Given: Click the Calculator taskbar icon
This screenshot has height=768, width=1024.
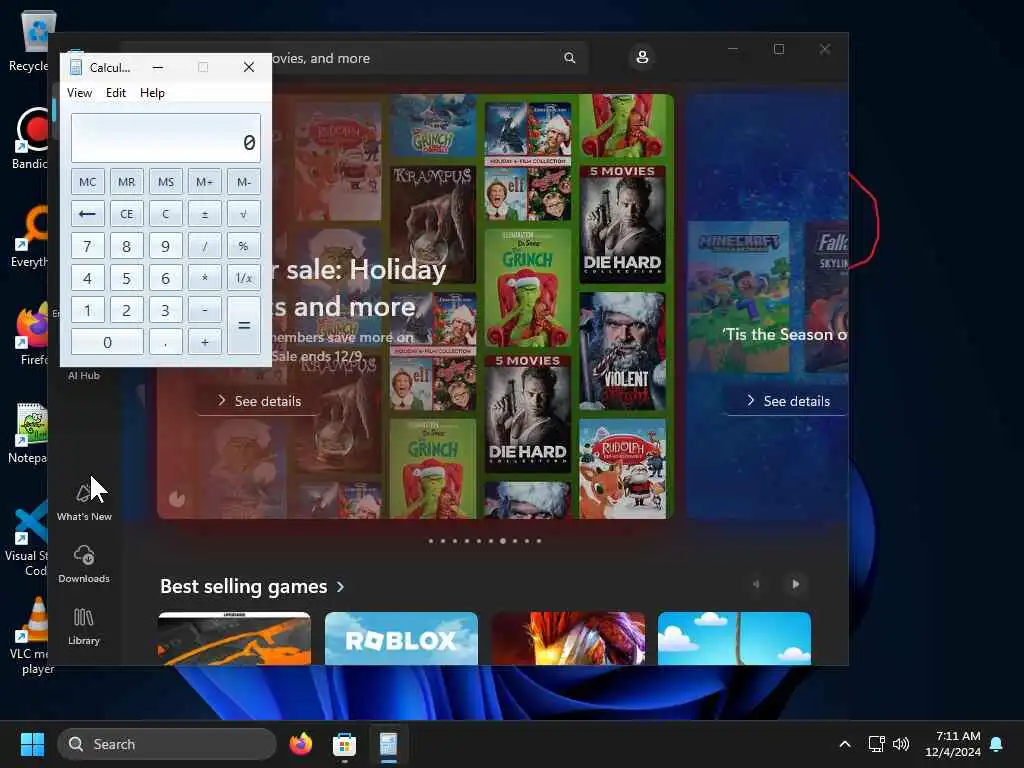Looking at the screenshot, I should 388,744.
